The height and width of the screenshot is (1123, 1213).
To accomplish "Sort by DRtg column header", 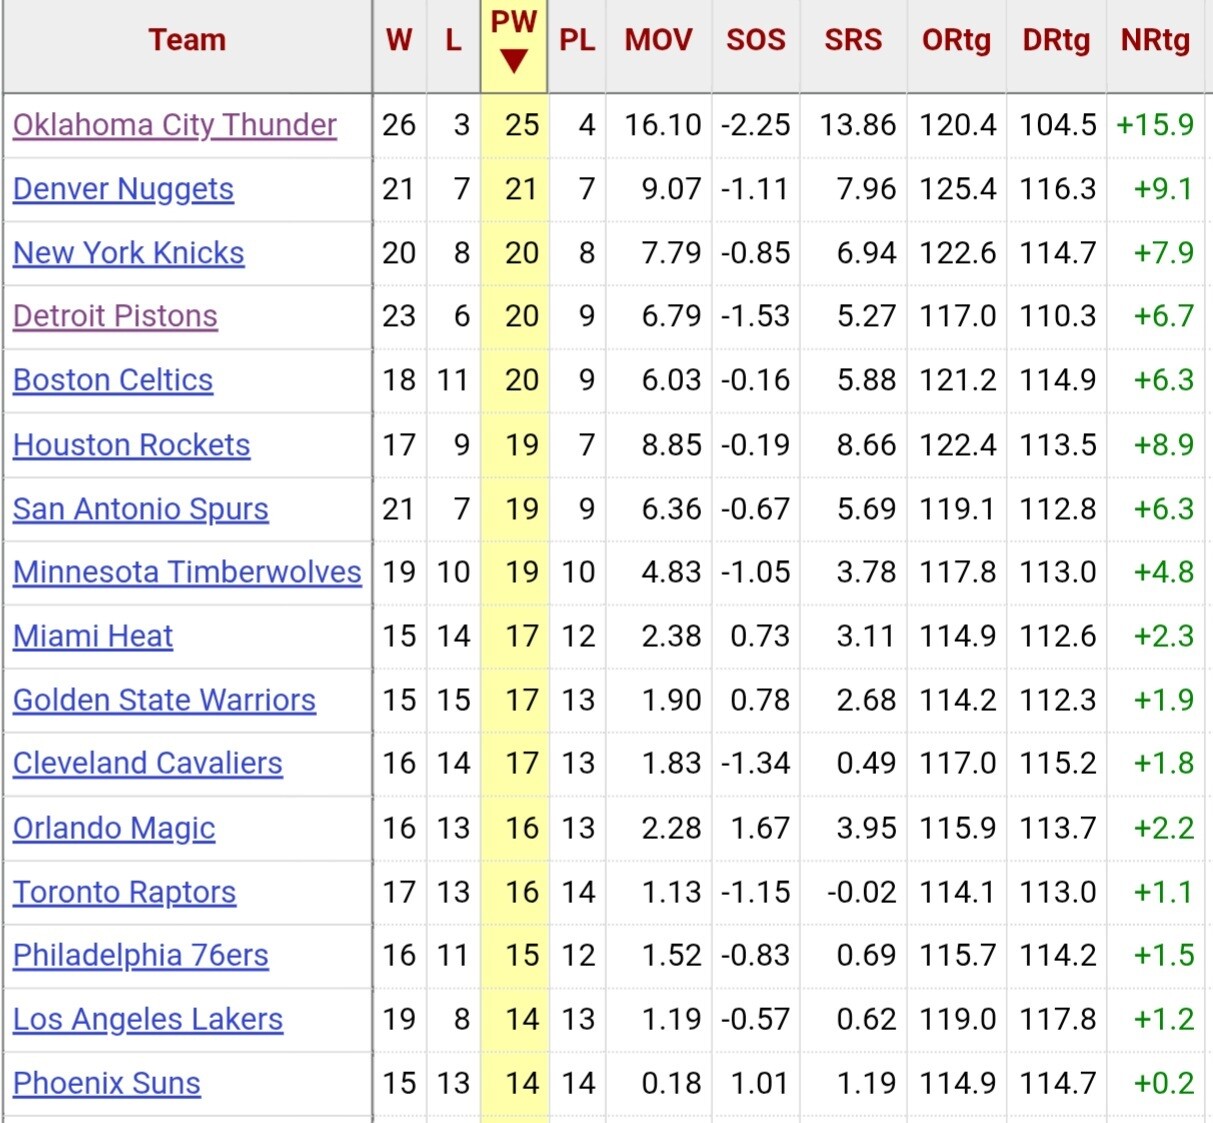I will point(1056,40).
